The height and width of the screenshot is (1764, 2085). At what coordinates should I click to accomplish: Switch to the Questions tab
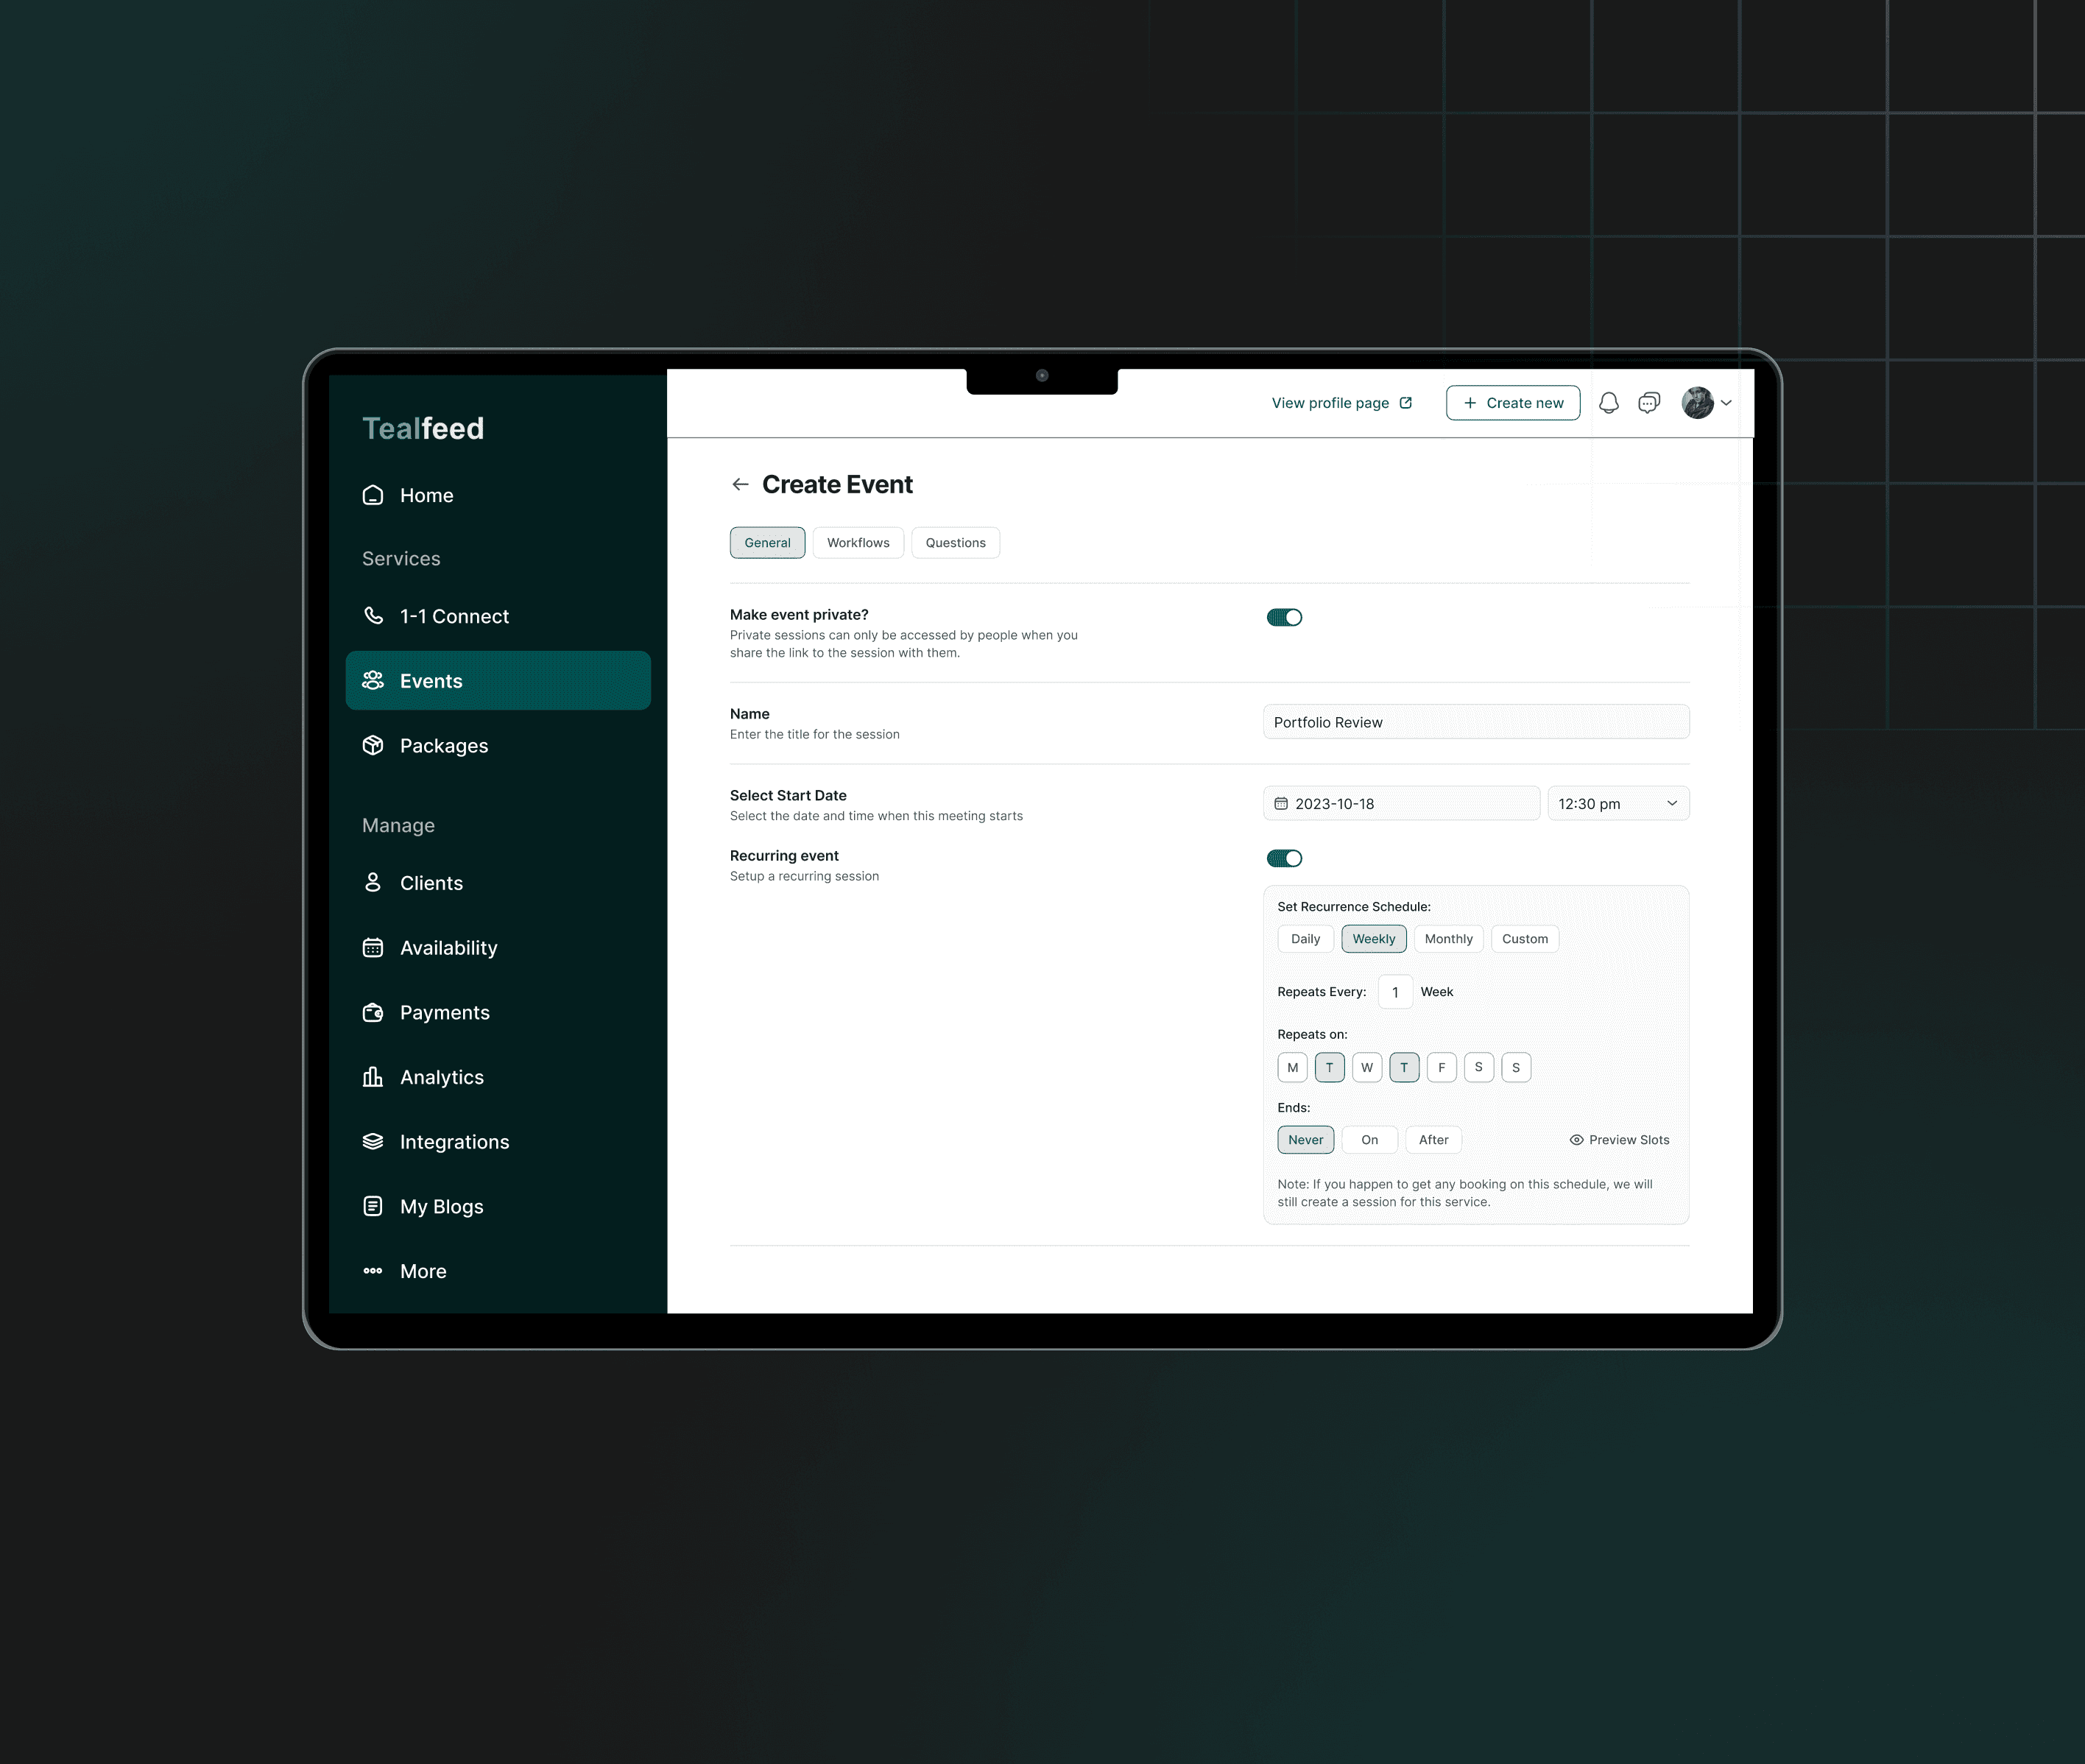click(x=955, y=543)
